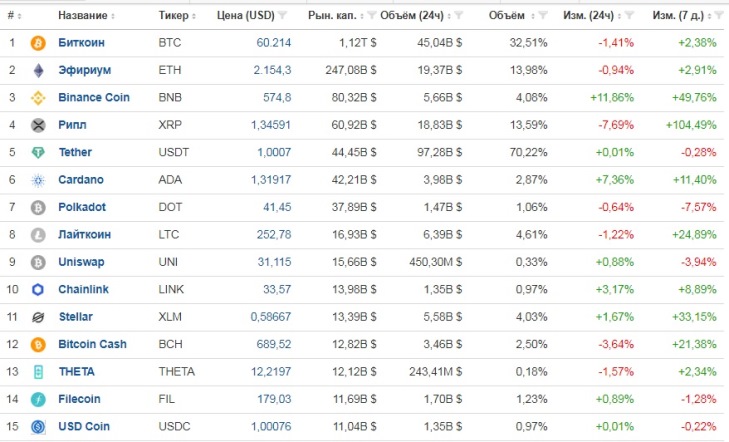Viewport: 729px width, 442px height.
Task: Click the +11,86% daily change value
Action: coord(612,98)
